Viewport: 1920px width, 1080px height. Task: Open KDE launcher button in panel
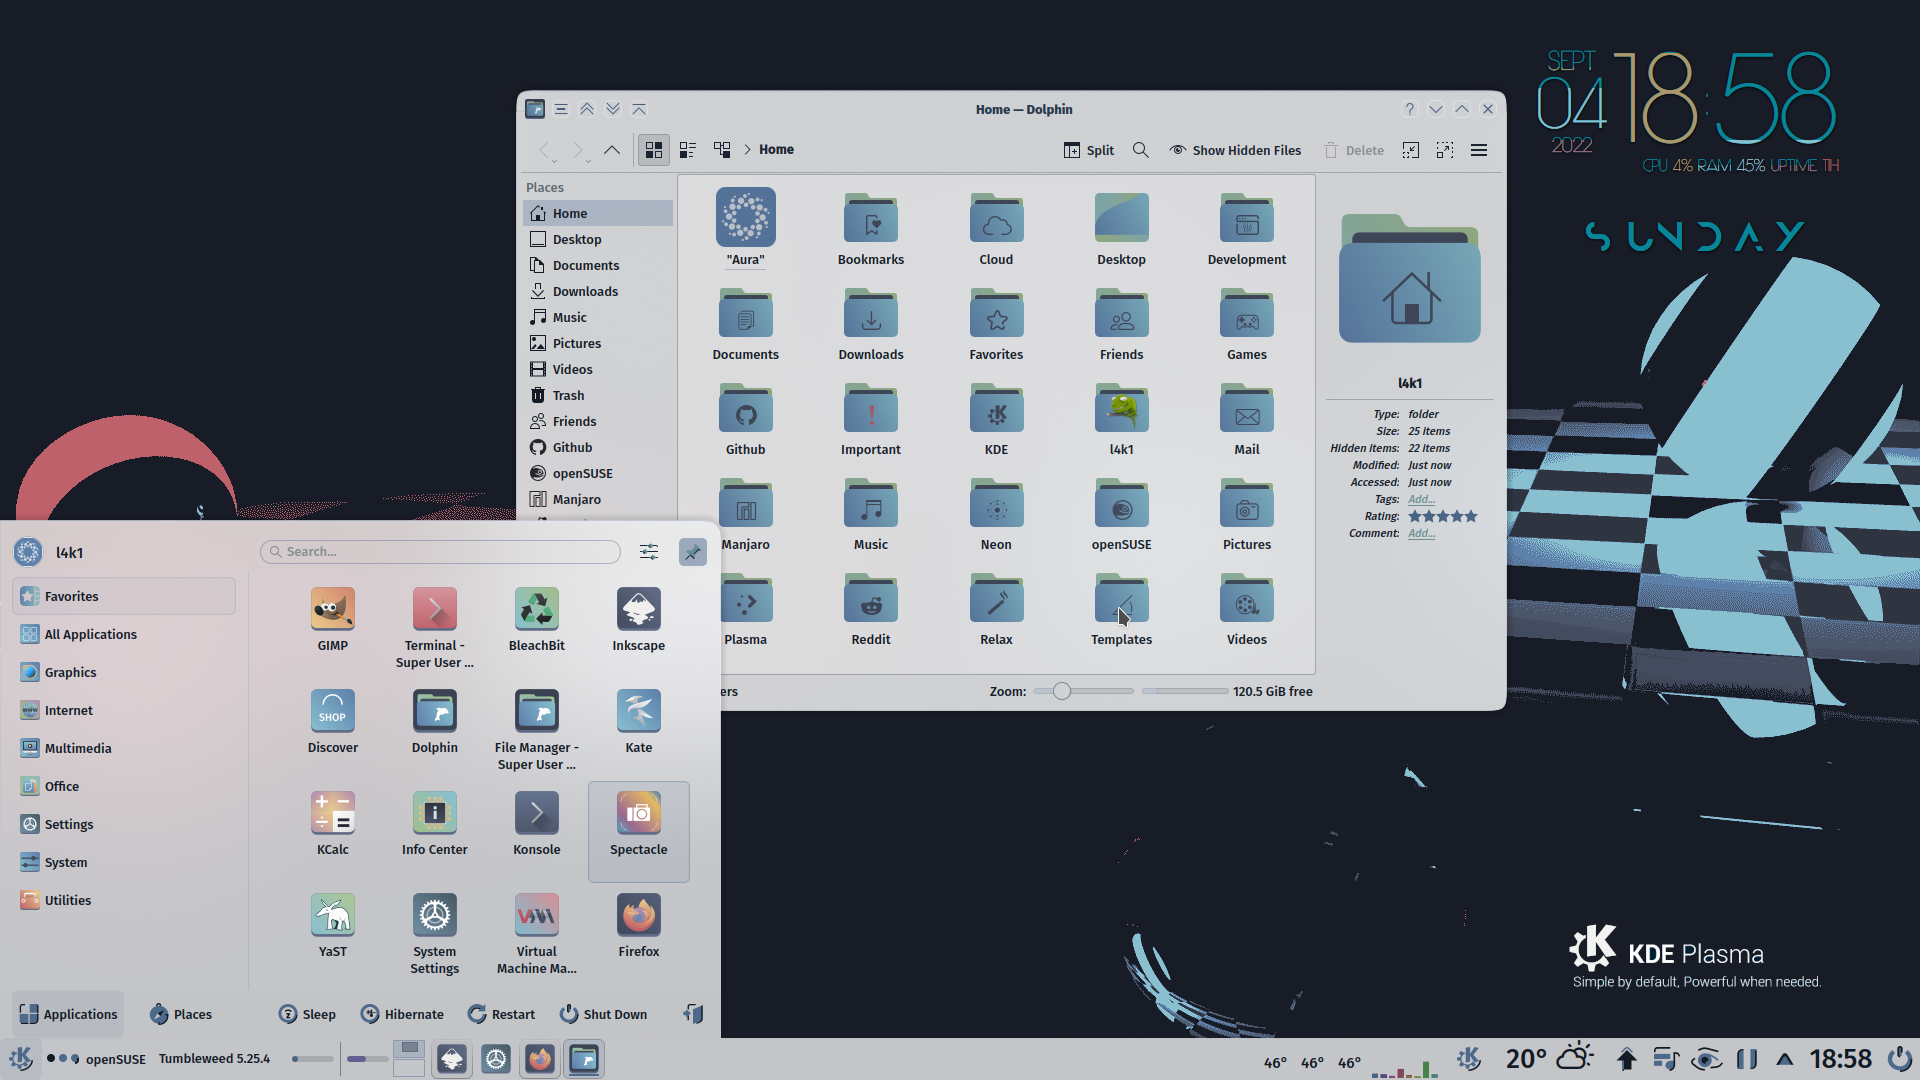pos(21,1059)
